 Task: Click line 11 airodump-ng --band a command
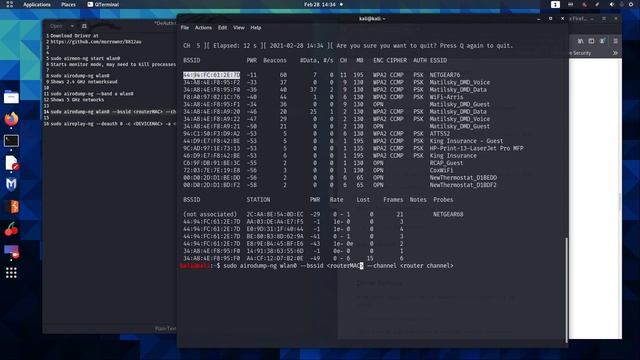92,94
